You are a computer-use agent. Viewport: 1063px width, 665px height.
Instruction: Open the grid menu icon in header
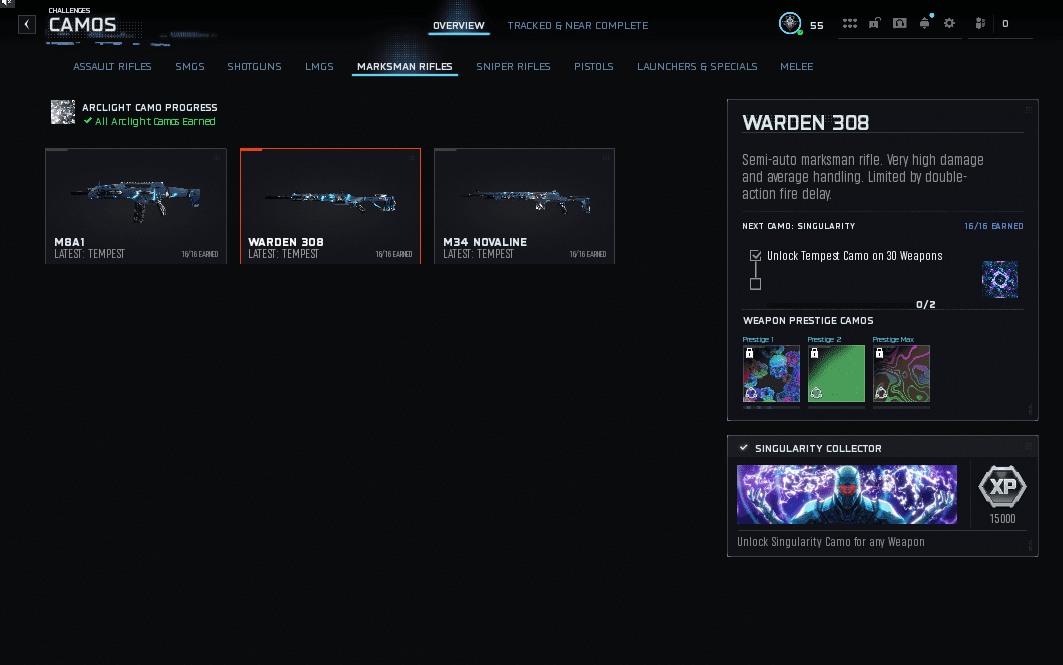[850, 24]
